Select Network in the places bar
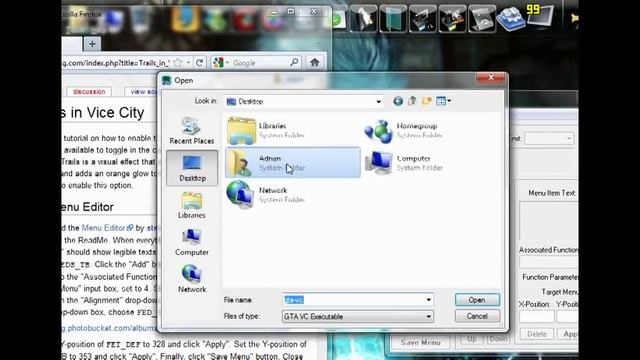 [191, 279]
